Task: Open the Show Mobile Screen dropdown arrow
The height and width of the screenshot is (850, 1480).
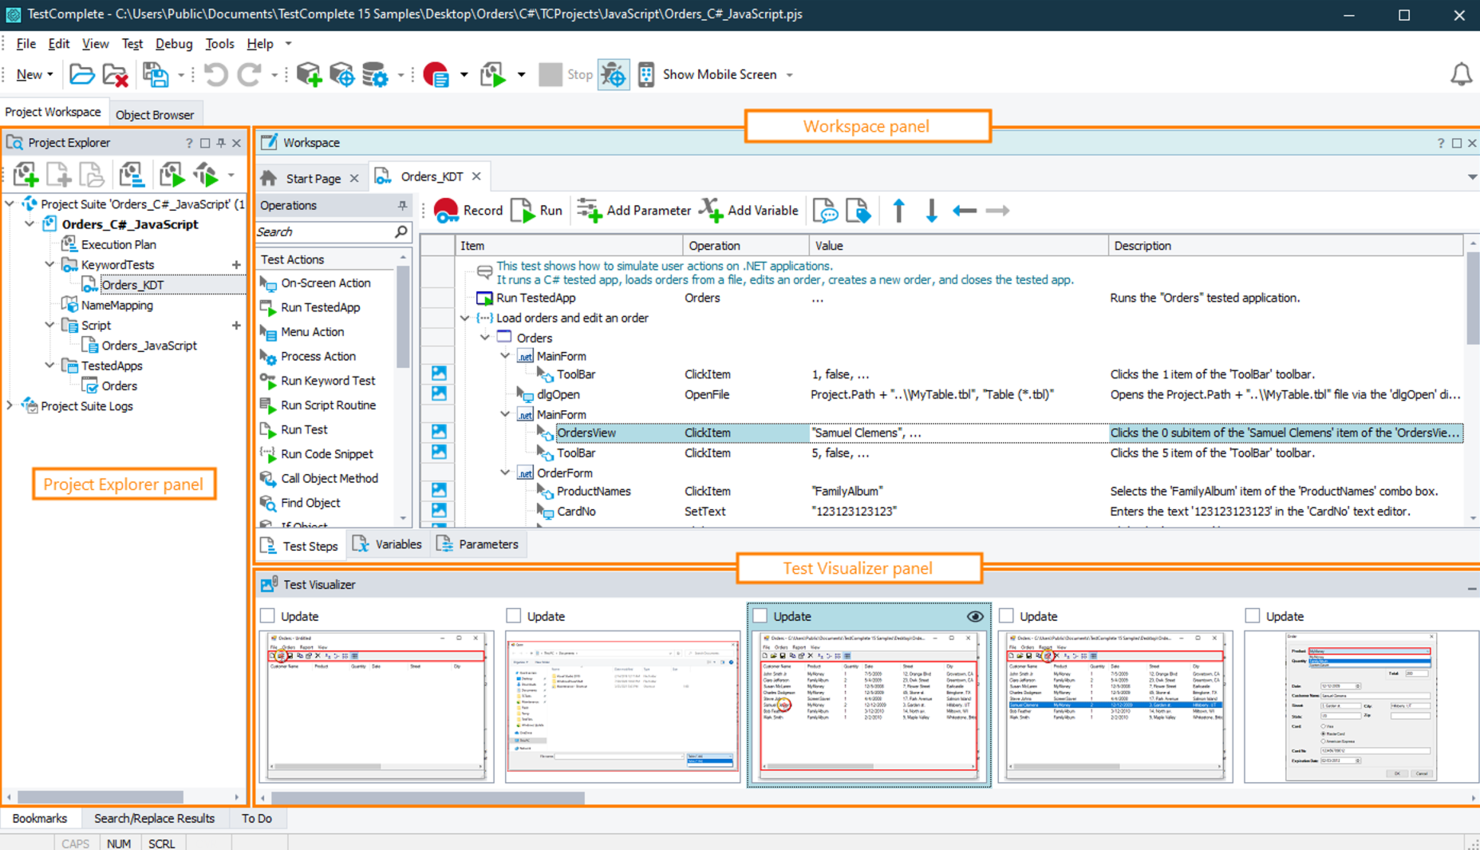Action: tap(789, 75)
